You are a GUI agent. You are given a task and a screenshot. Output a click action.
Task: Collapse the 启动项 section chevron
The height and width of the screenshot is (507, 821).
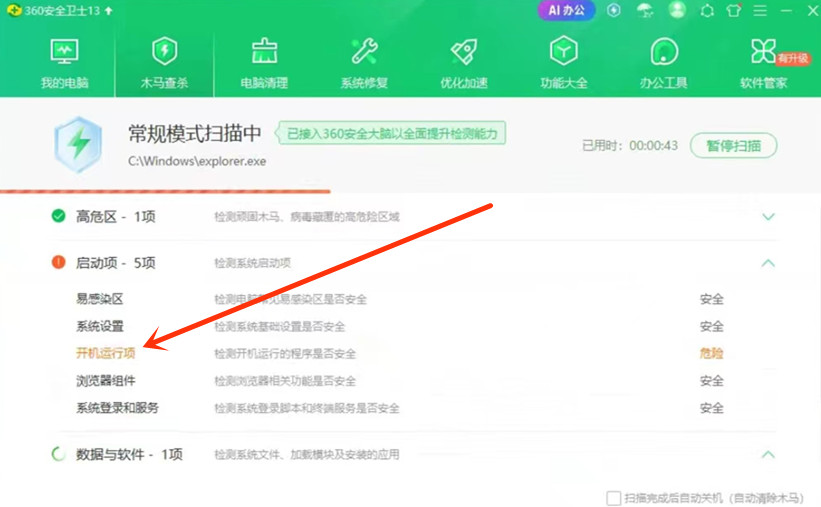[x=768, y=263]
